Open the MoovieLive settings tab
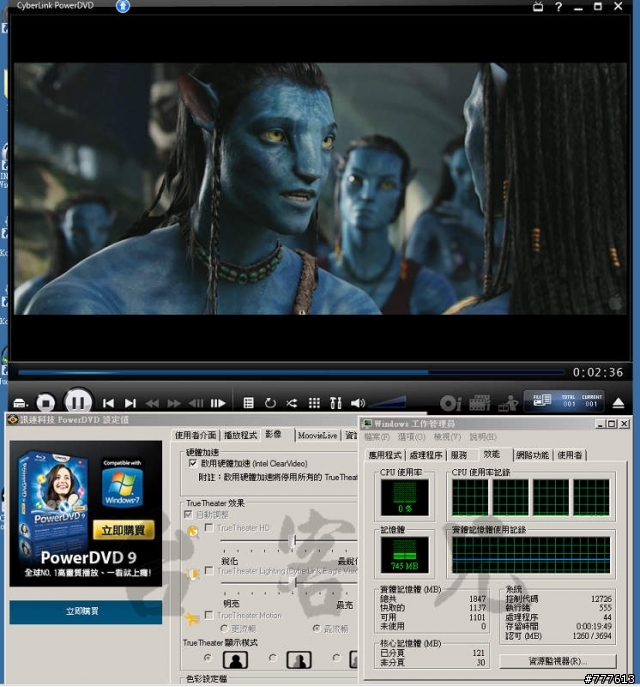Image resolution: width=640 pixels, height=687 pixels. pyautogui.click(x=318, y=436)
